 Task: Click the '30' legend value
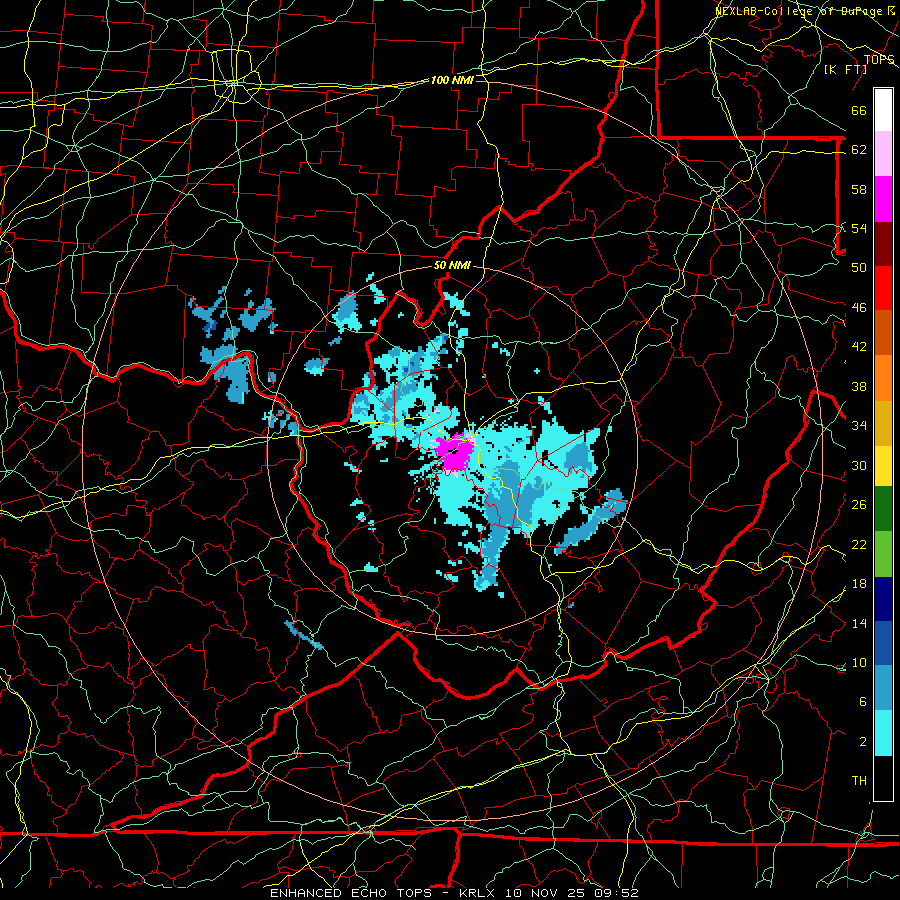859,465
